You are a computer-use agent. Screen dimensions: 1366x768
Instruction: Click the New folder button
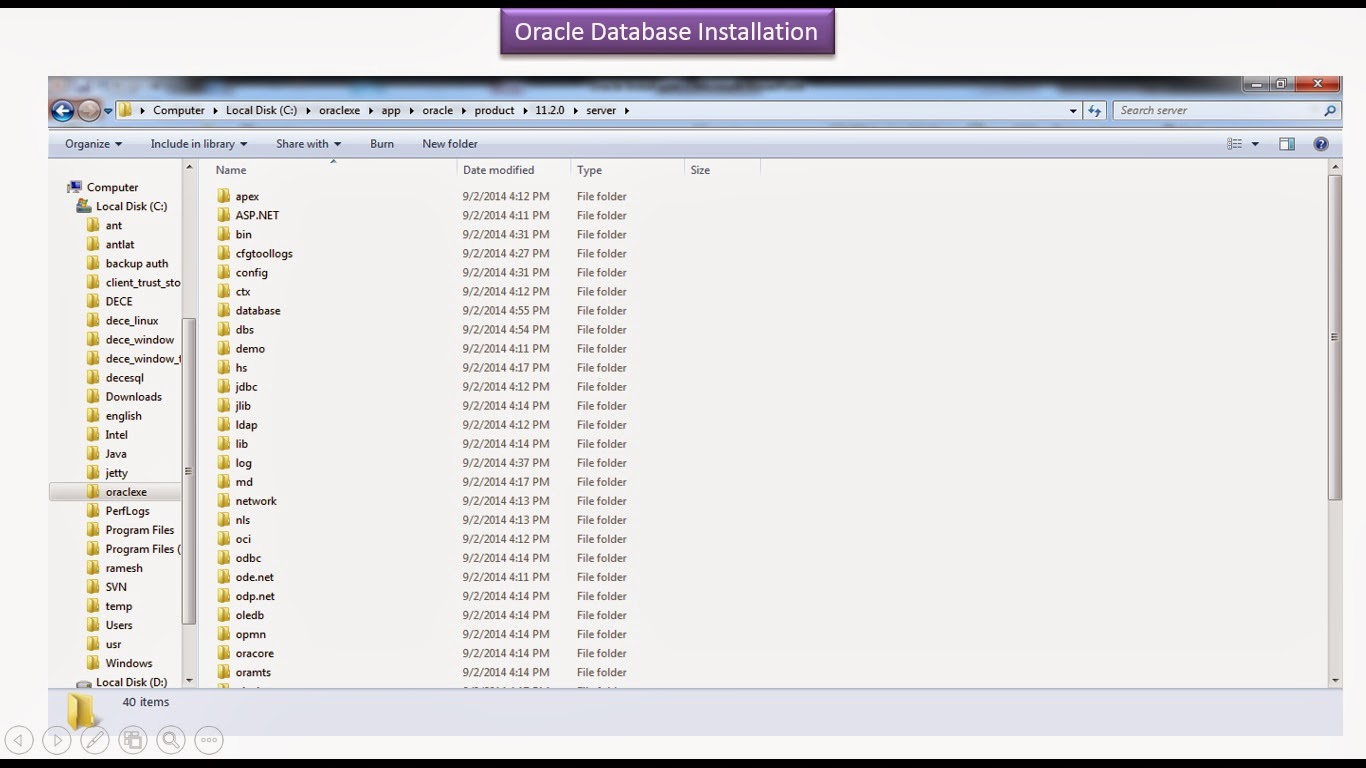pyautogui.click(x=450, y=144)
